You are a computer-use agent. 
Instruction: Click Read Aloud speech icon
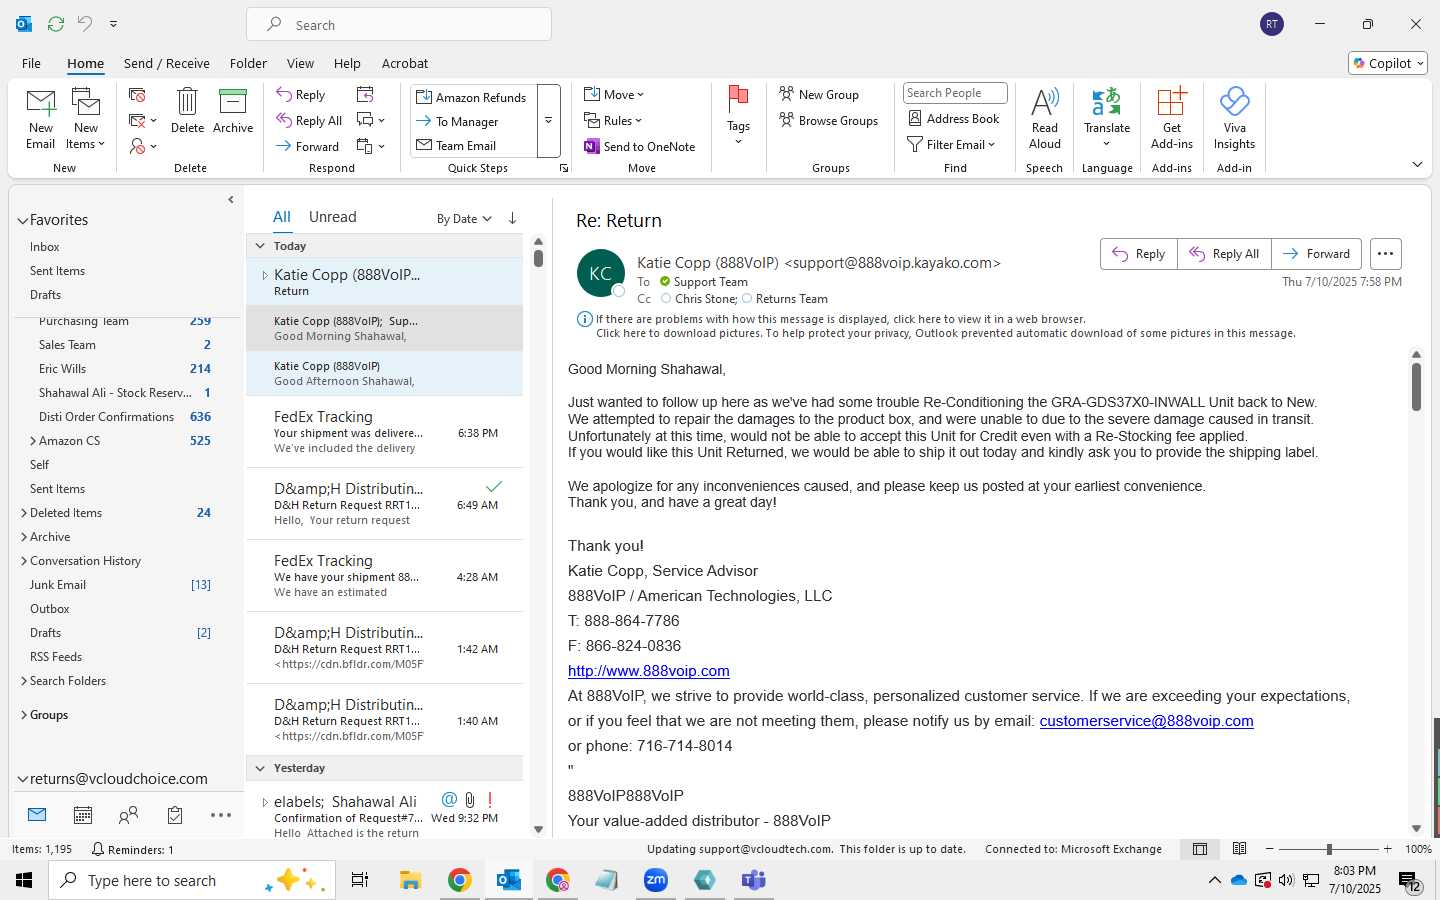(1044, 103)
